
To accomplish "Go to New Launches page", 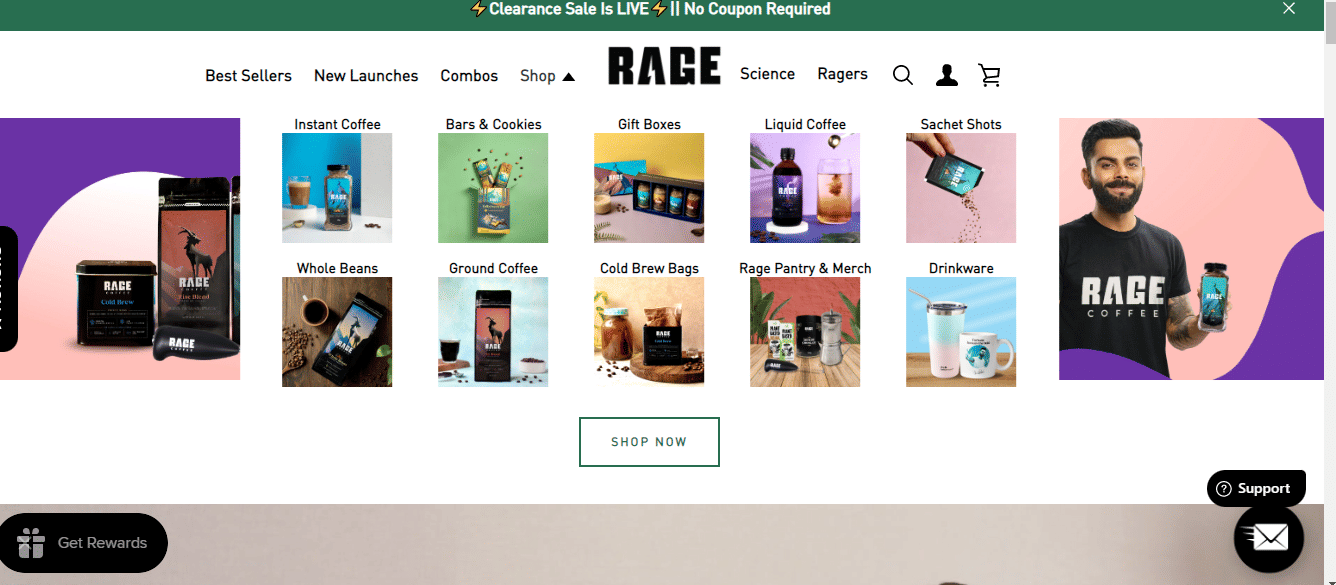I will (x=366, y=76).
